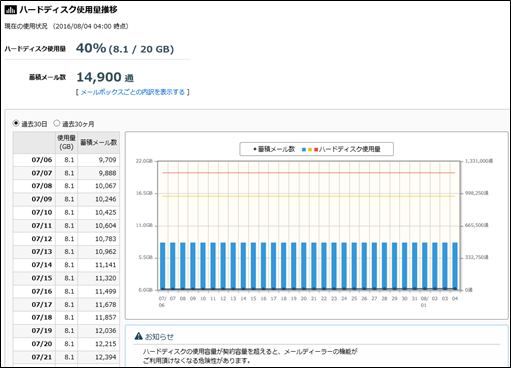The width and height of the screenshot is (511, 368).
Task: Click the 12,394 mail count value
Action: 106,357
